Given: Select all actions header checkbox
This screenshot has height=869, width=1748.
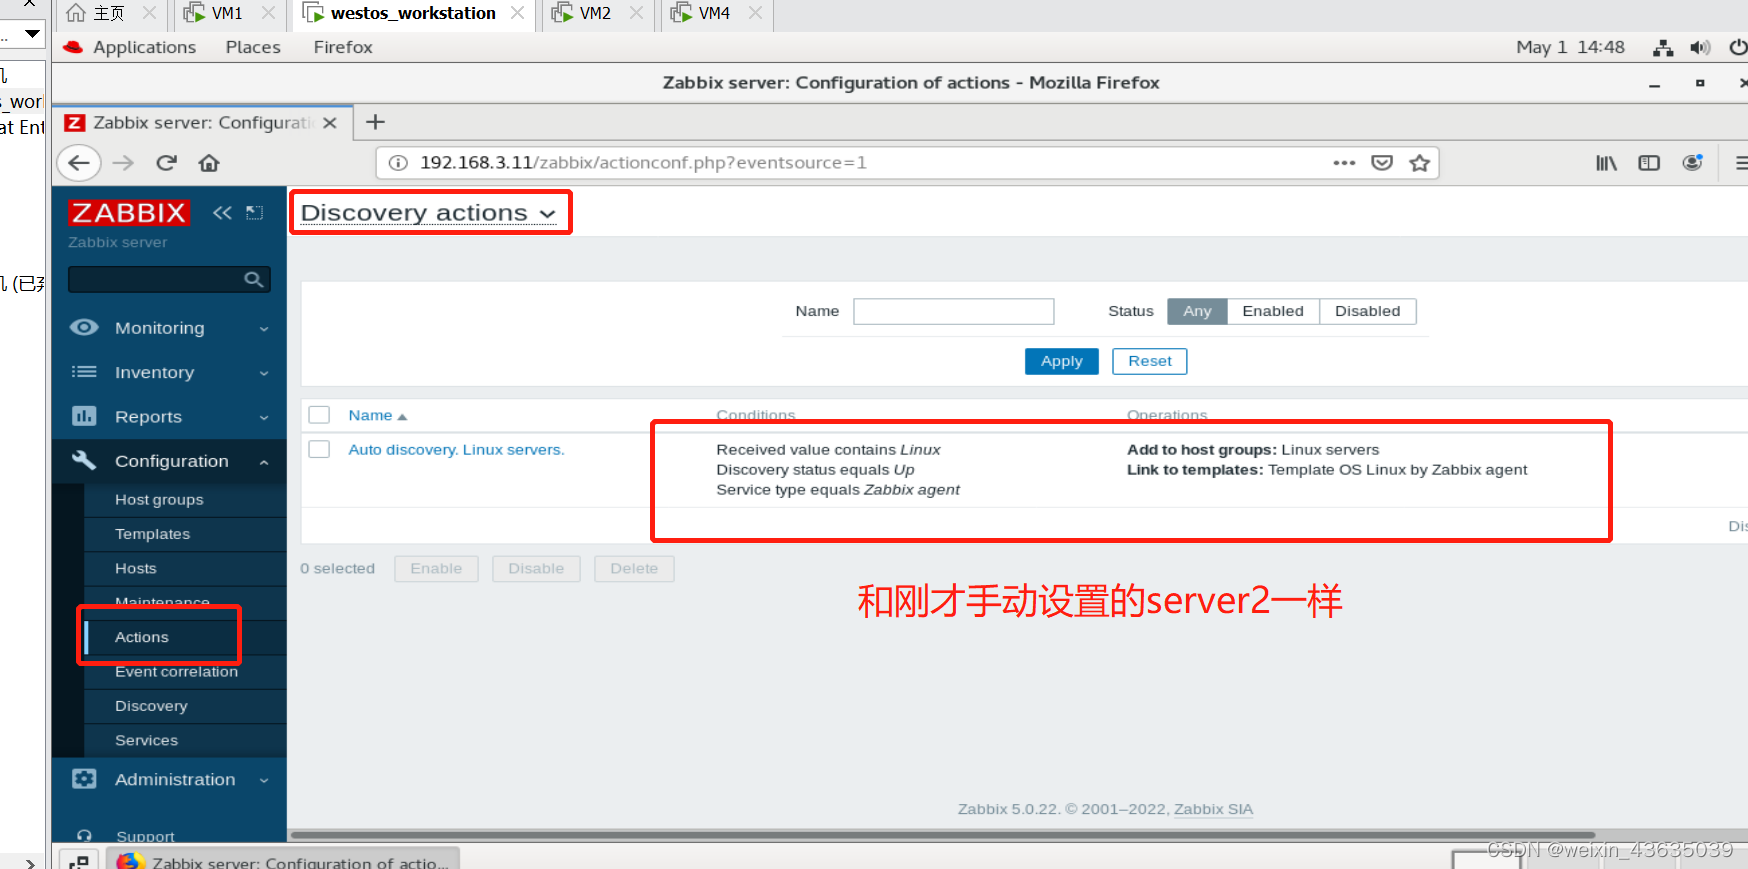Looking at the screenshot, I should click(x=319, y=415).
